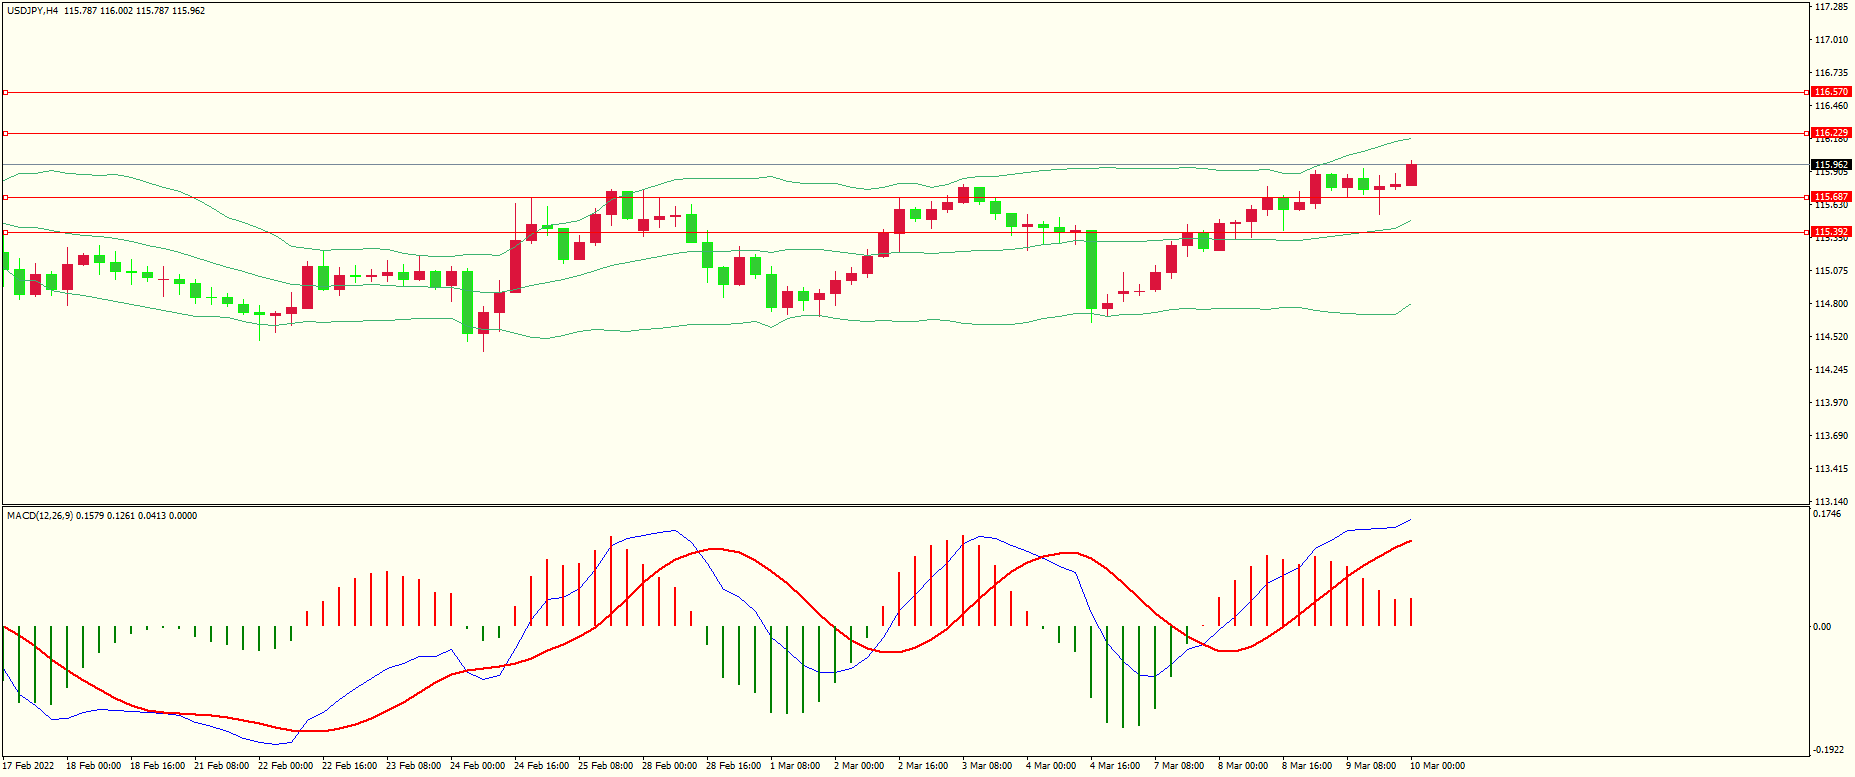Select the 115.392 support level label
The width and height of the screenshot is (1855, 777).
1831,232
